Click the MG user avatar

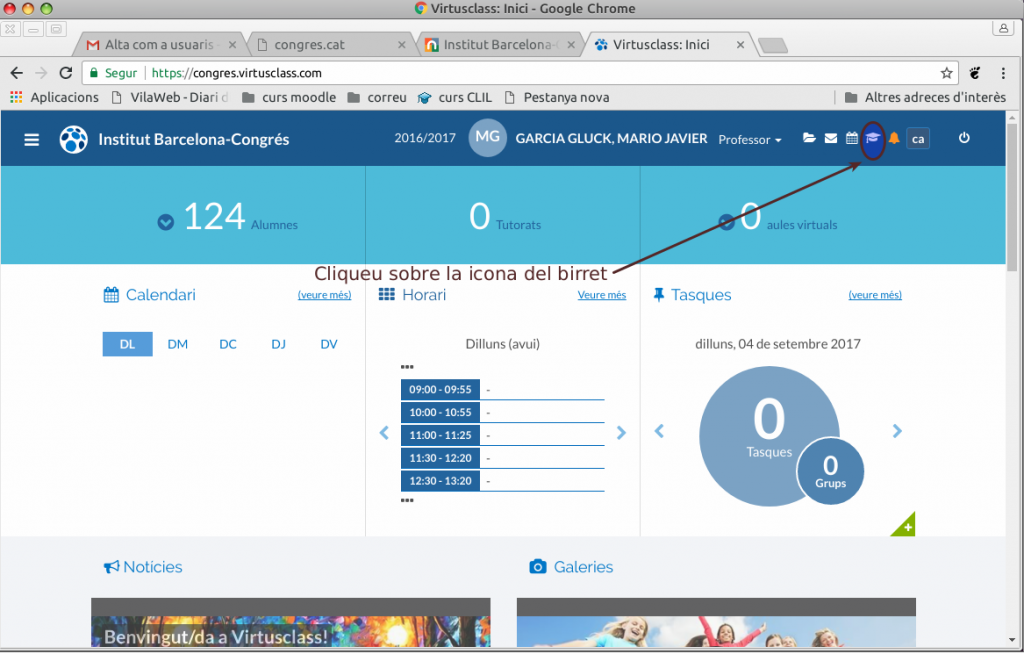coord(487,138)
